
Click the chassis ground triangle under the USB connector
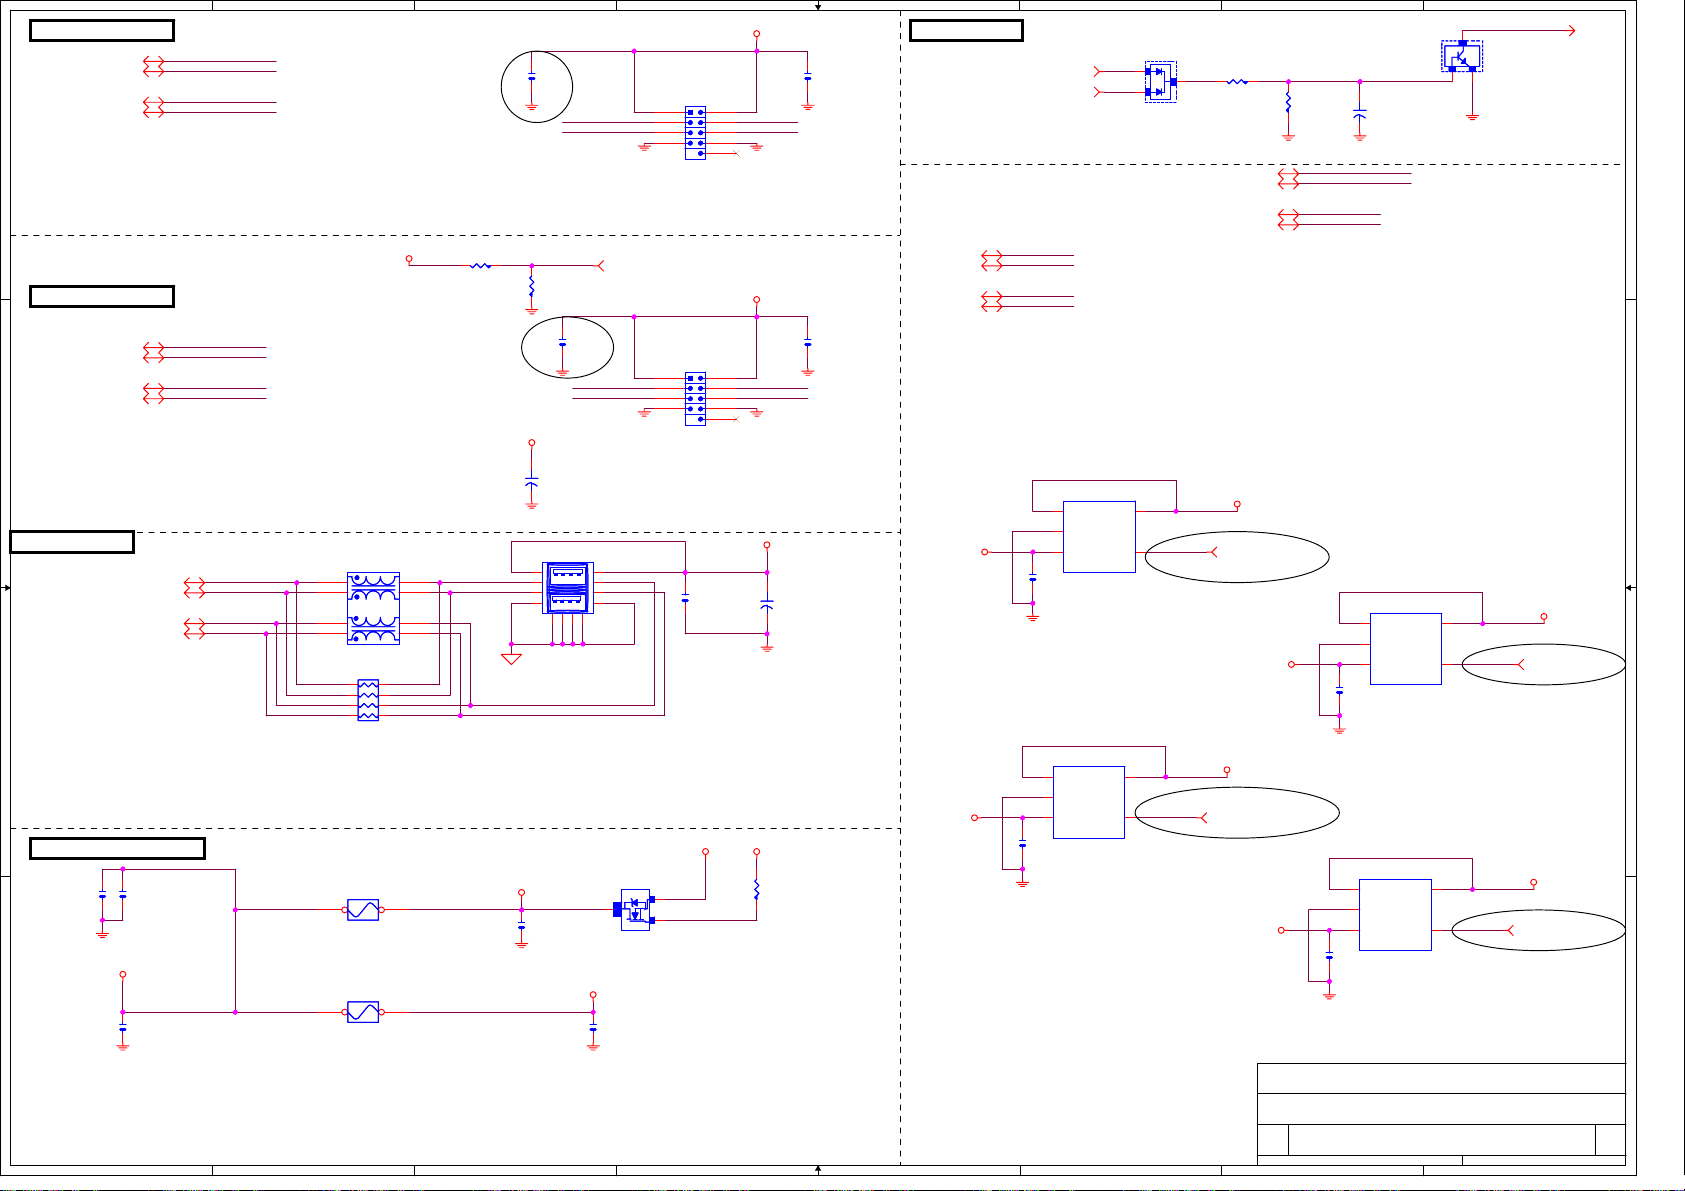[x=511, y=659]
